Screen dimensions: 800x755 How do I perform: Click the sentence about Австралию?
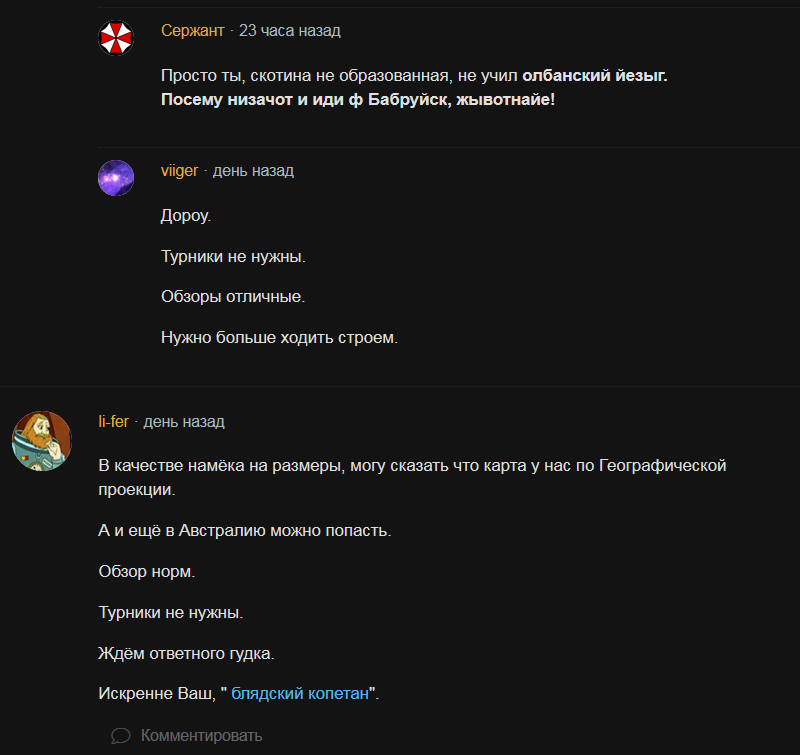tap(244, 530)
